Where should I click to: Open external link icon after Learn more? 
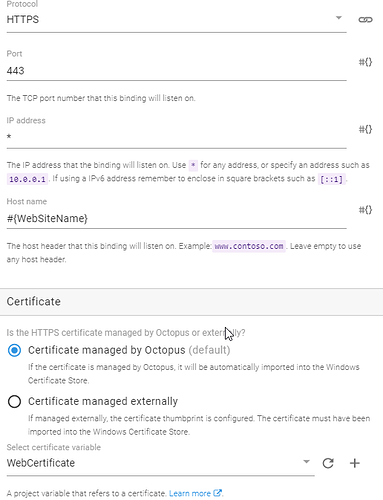coord(217,493)
